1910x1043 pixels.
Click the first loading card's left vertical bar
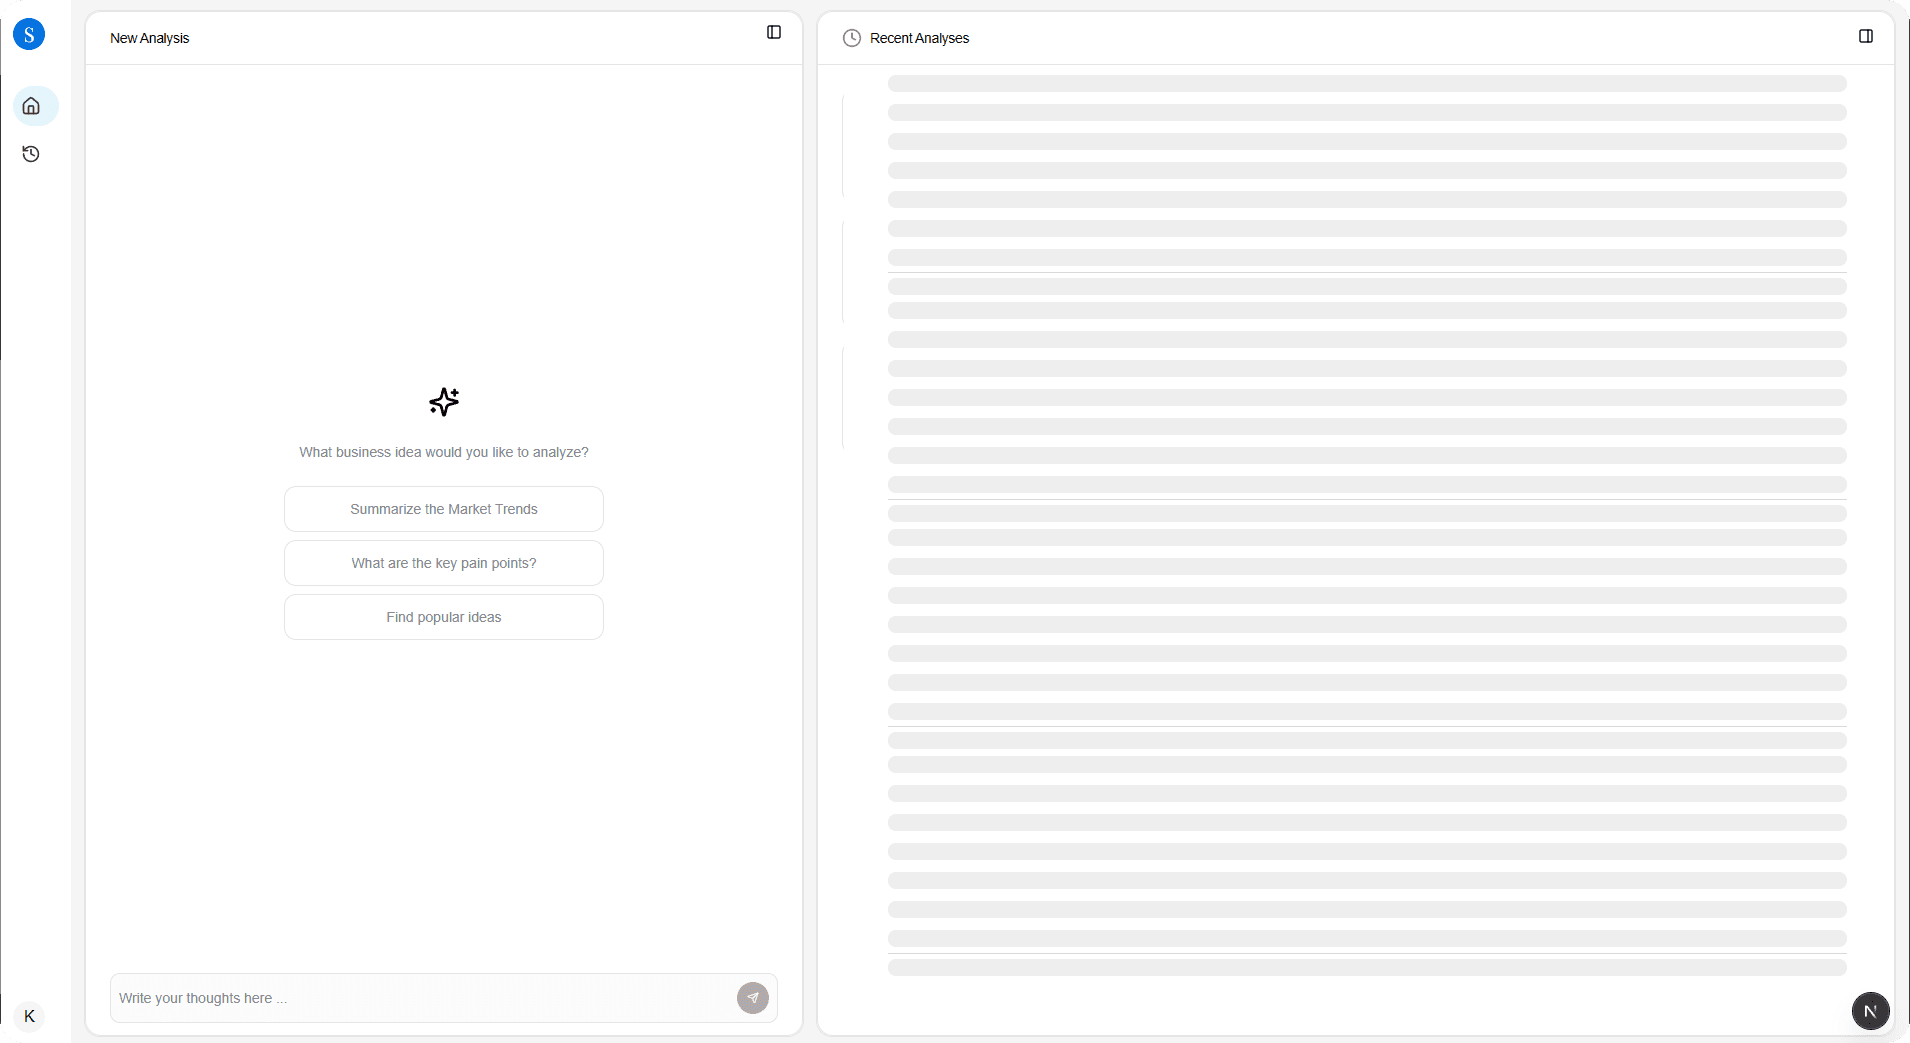843,146
